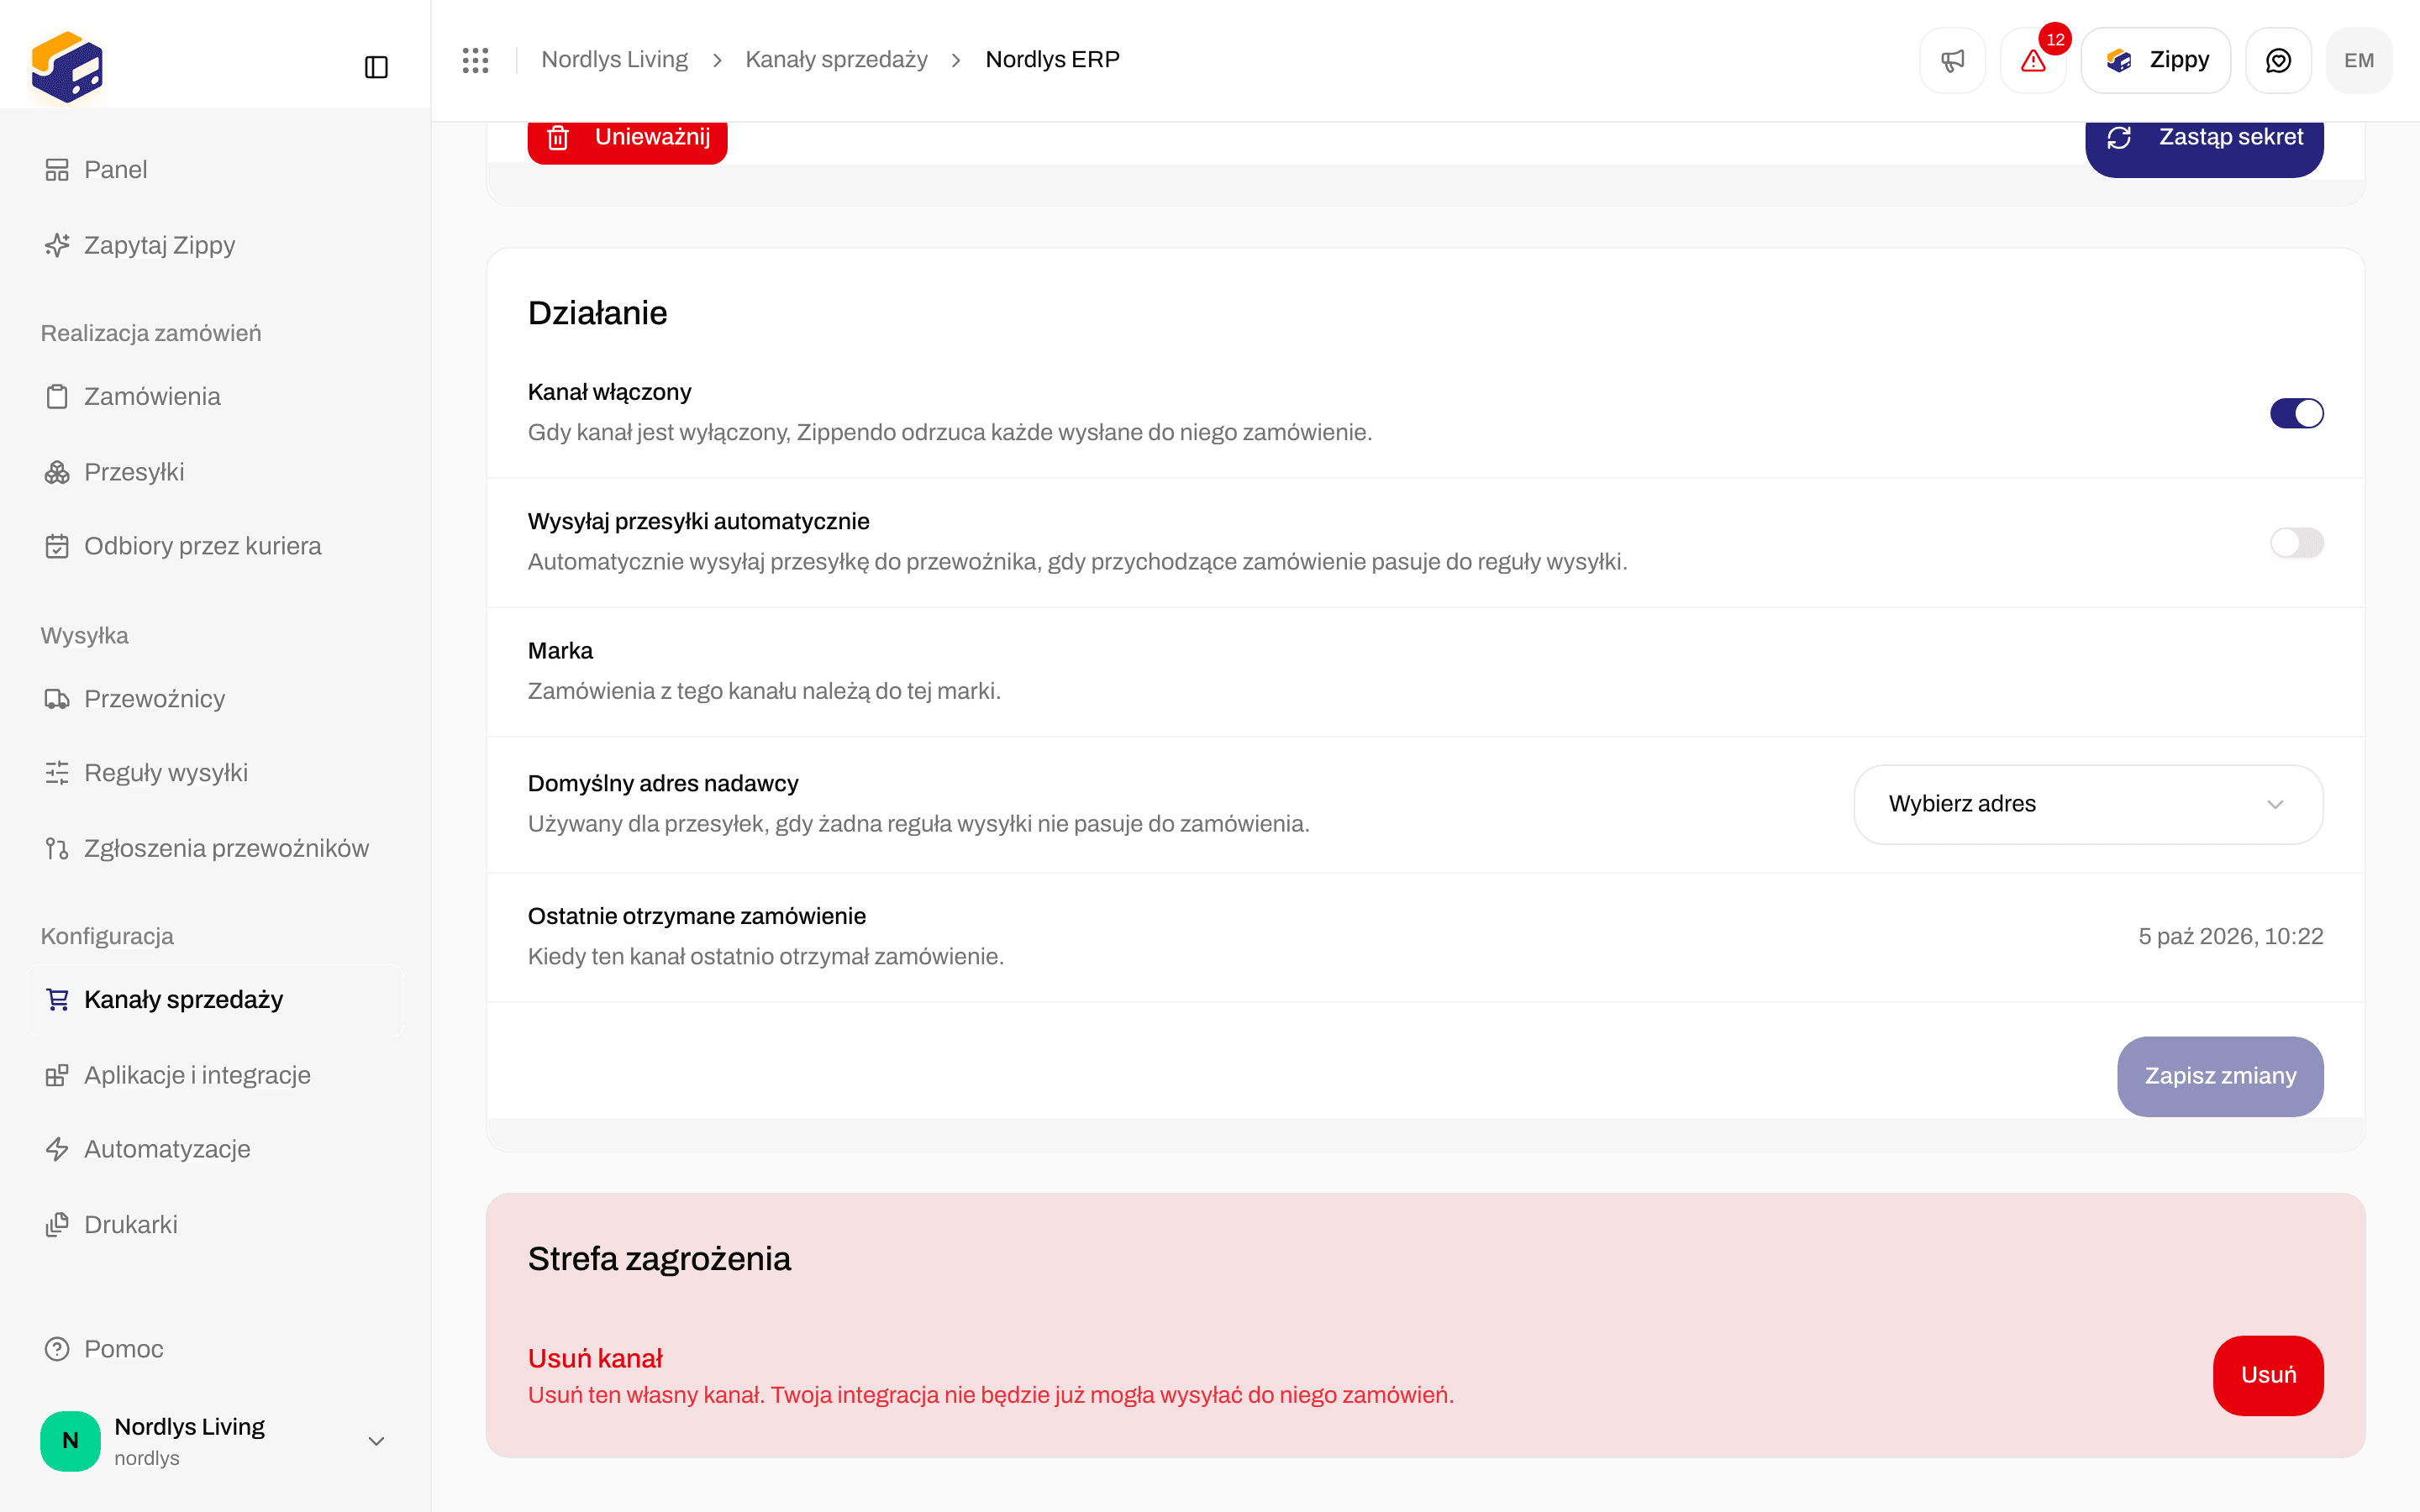
Task: View alerts with the warning triangle icon
Action: pyautogui.click(x=2033, y=60)
